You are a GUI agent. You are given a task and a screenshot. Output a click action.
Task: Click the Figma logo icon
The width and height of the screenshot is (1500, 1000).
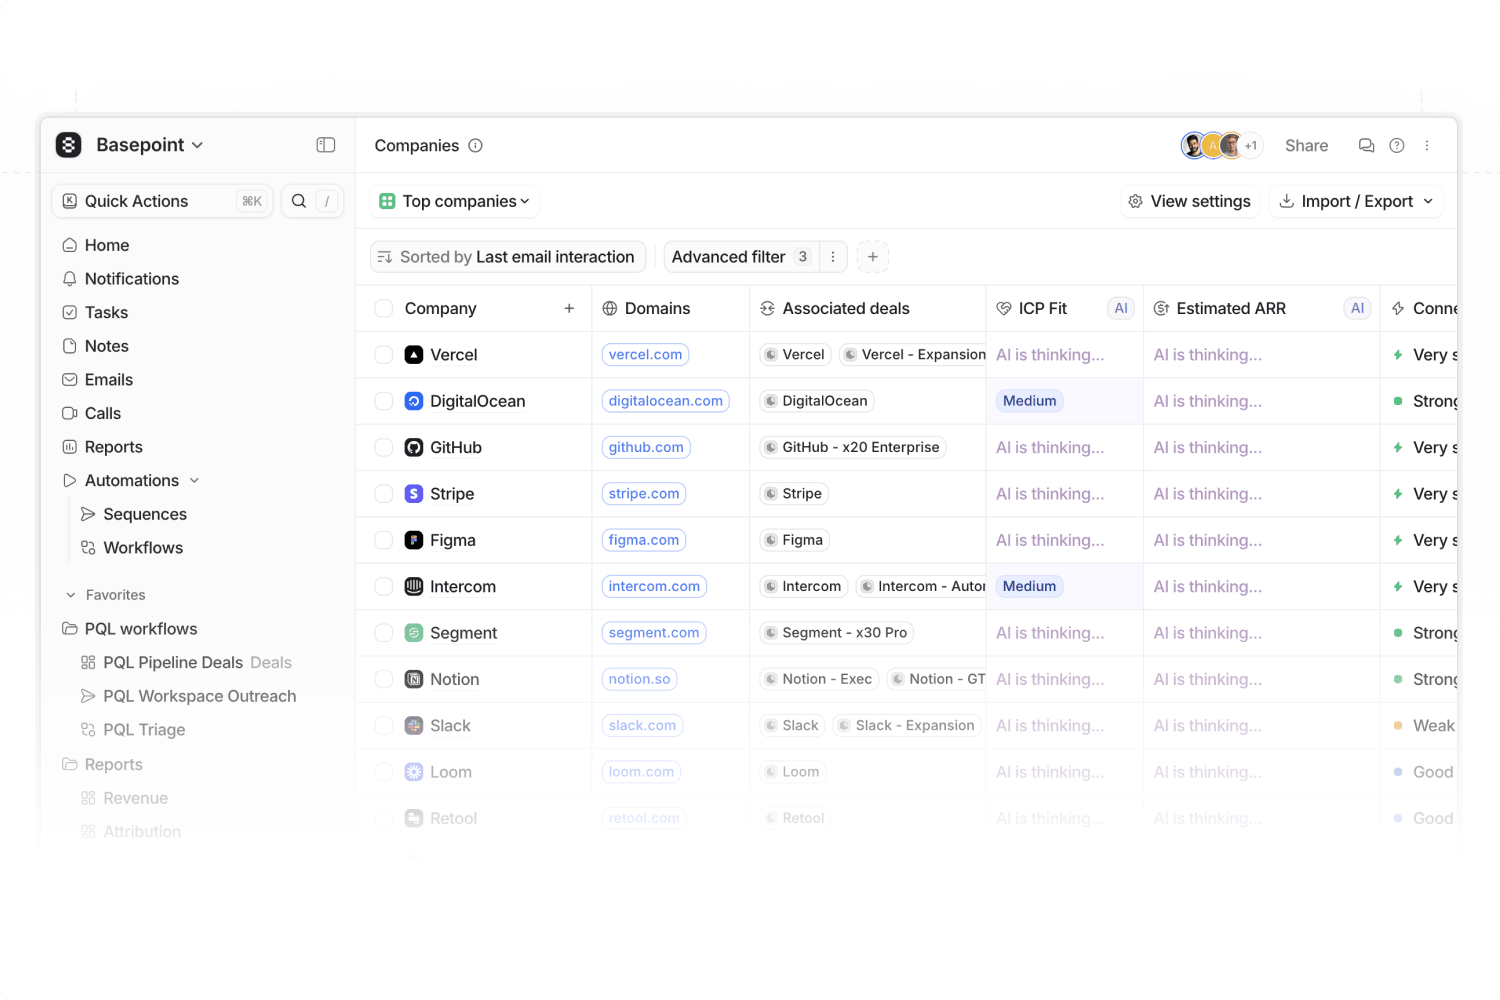click(414, 540)
